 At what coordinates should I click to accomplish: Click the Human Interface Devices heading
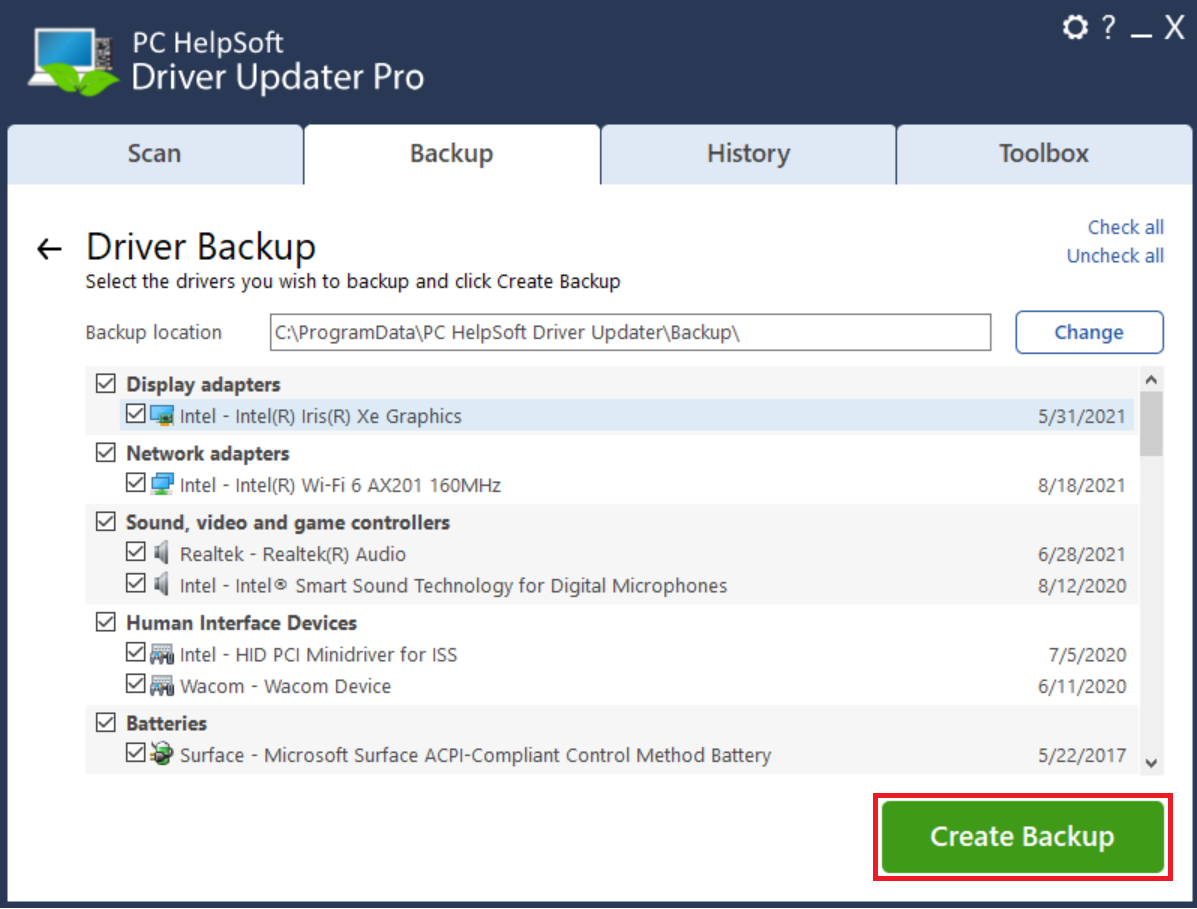pos(241,624)
